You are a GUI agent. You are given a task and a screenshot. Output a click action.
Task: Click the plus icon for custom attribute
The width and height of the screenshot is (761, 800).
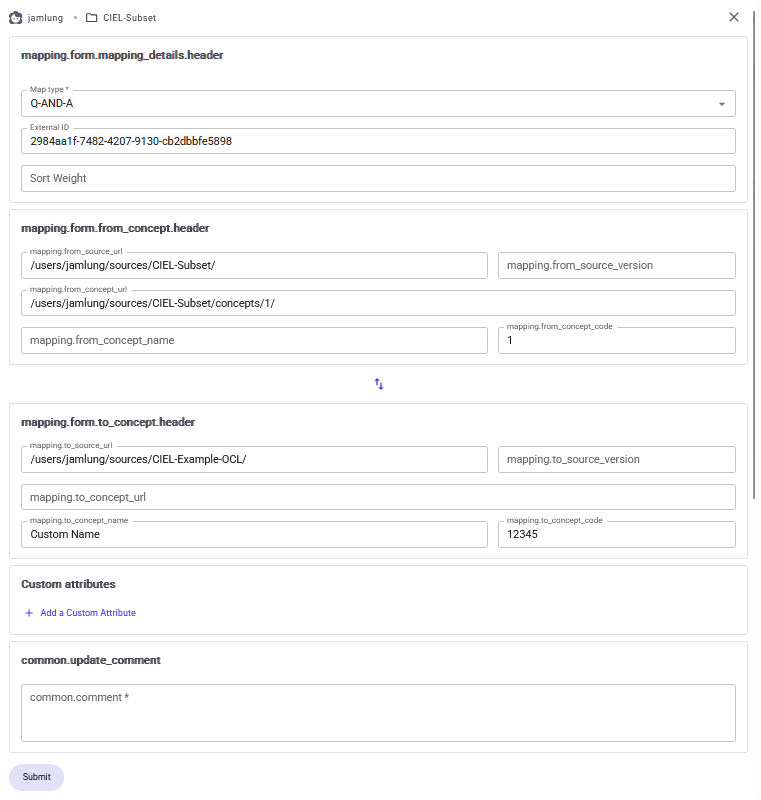[29, 613]
